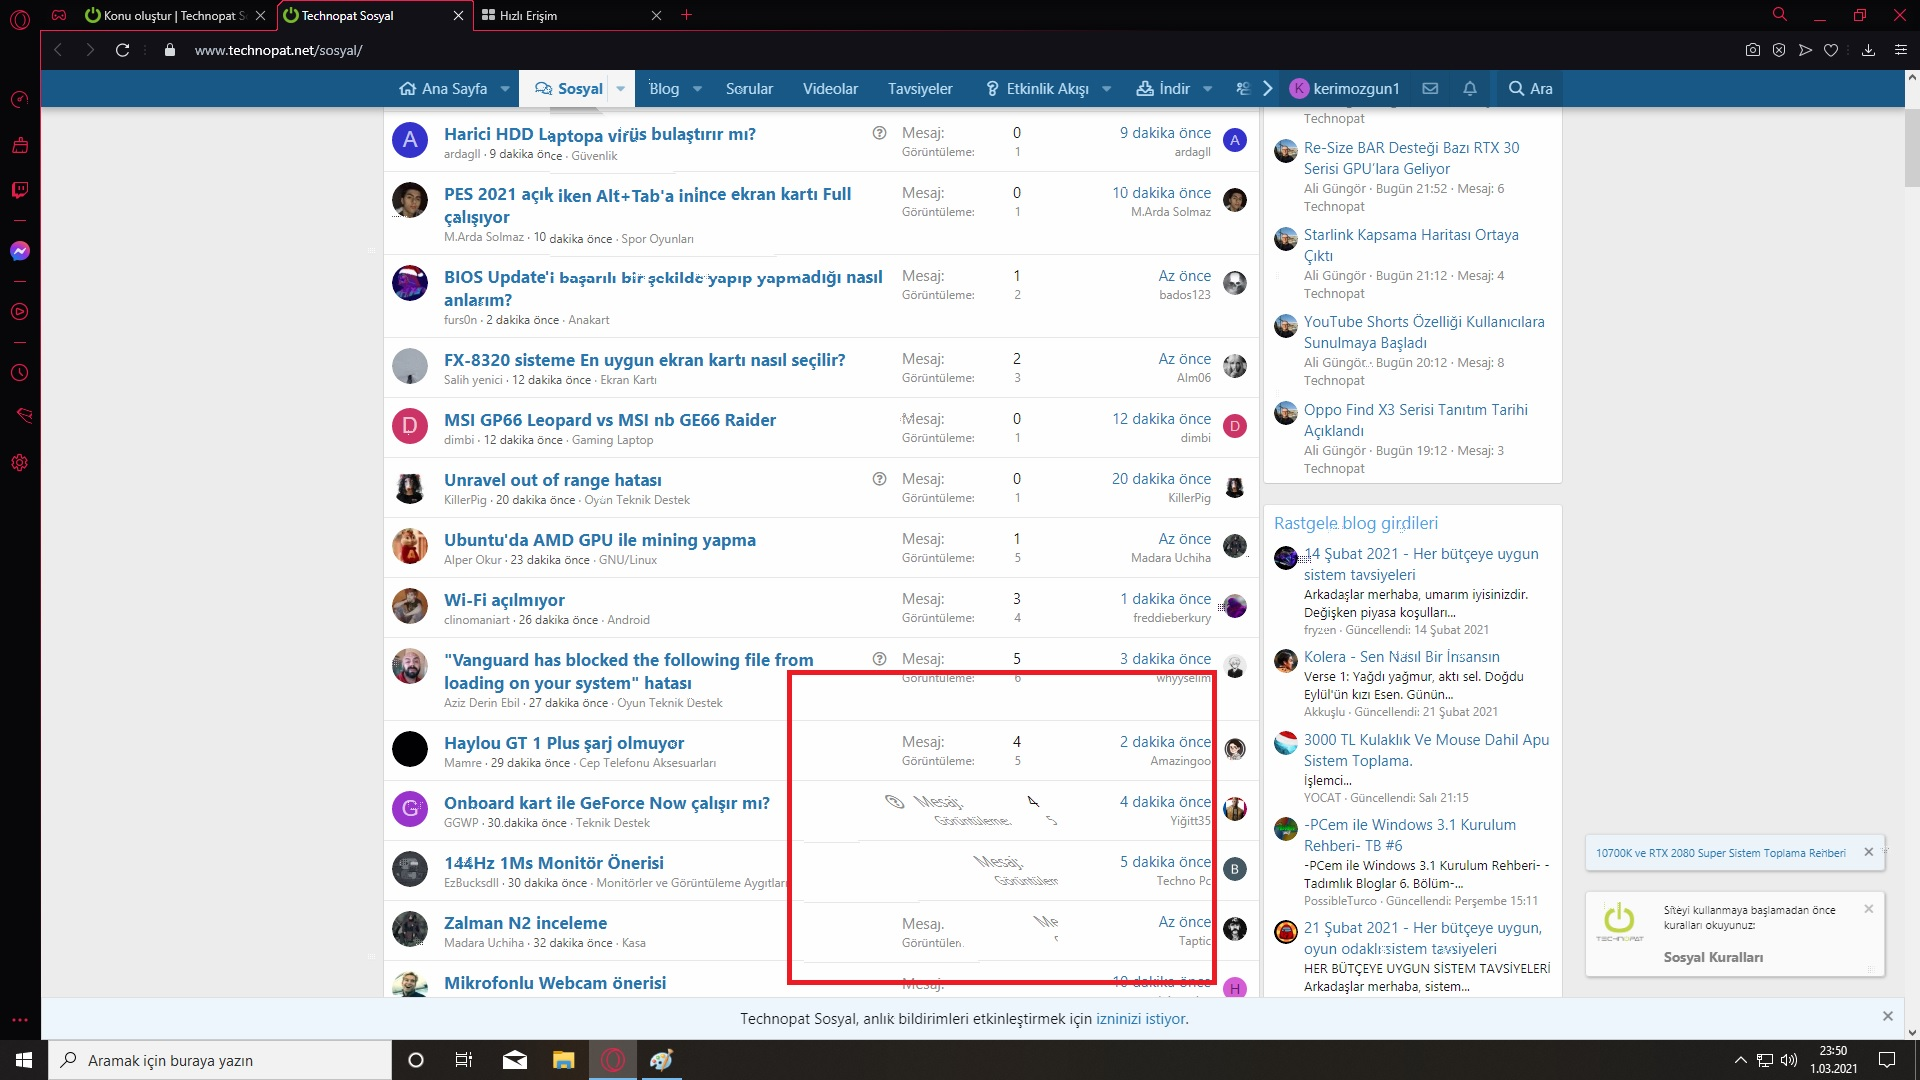The height and width of the screenshot is (1080, 1920).
Task: Open the private messages envelope icon
Action: [1430, 88]
